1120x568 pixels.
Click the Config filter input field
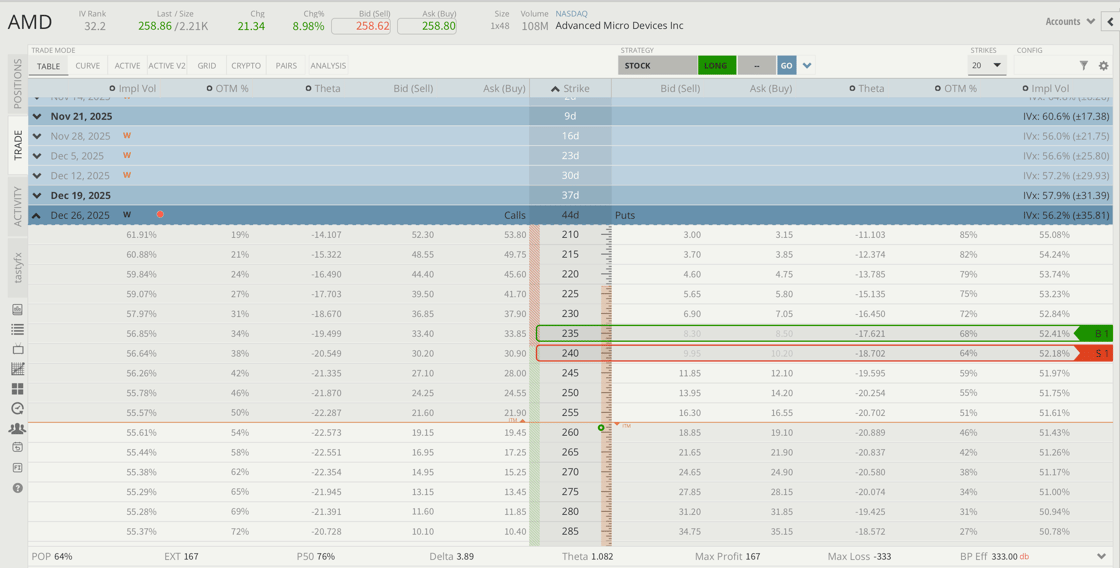1044,66
